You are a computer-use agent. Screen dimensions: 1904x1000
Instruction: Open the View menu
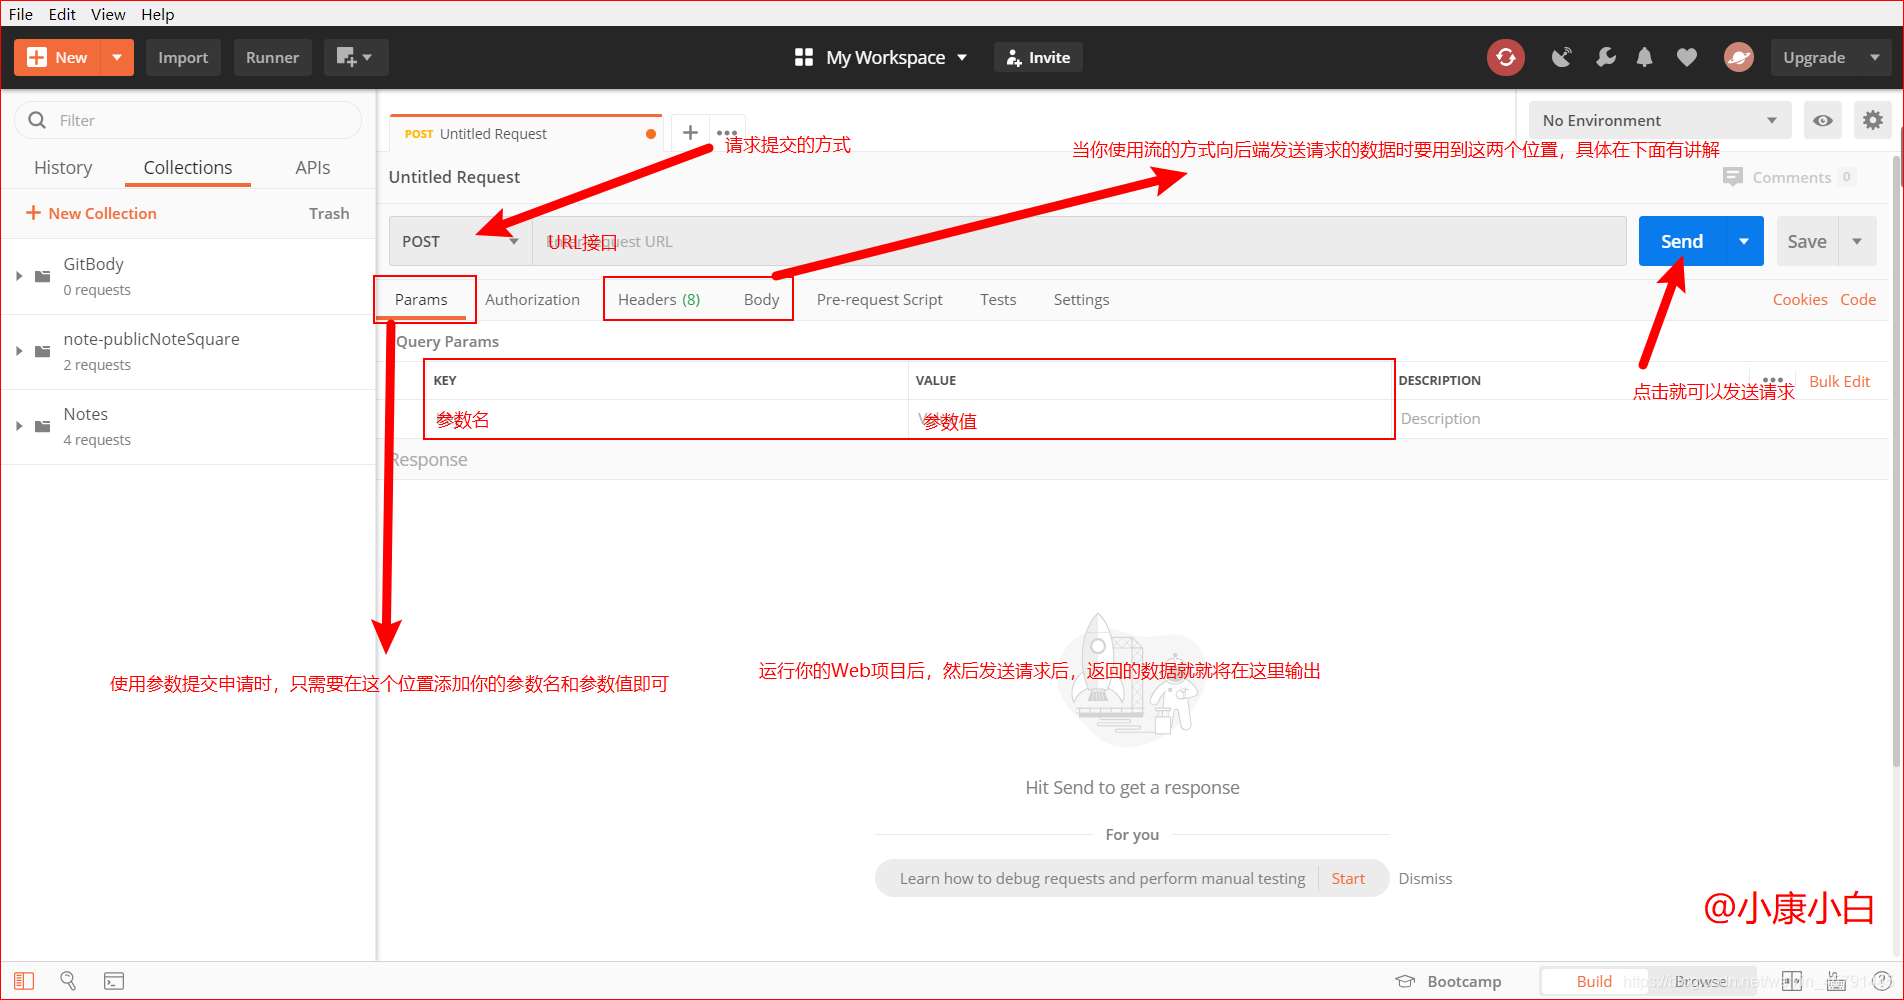(108, 14)
